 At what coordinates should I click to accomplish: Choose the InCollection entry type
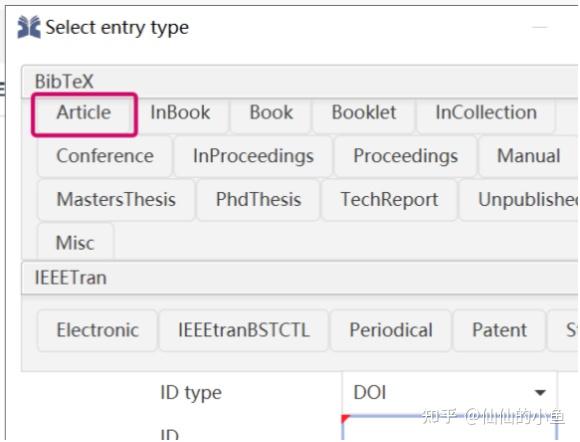(486, 113)
